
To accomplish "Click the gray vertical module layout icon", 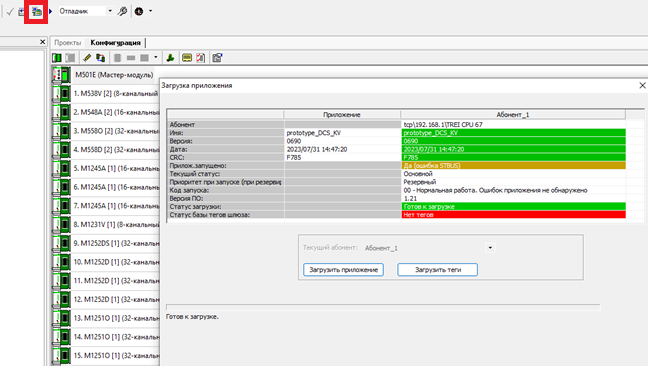I will pyautogui.click(x=118, y=58).
